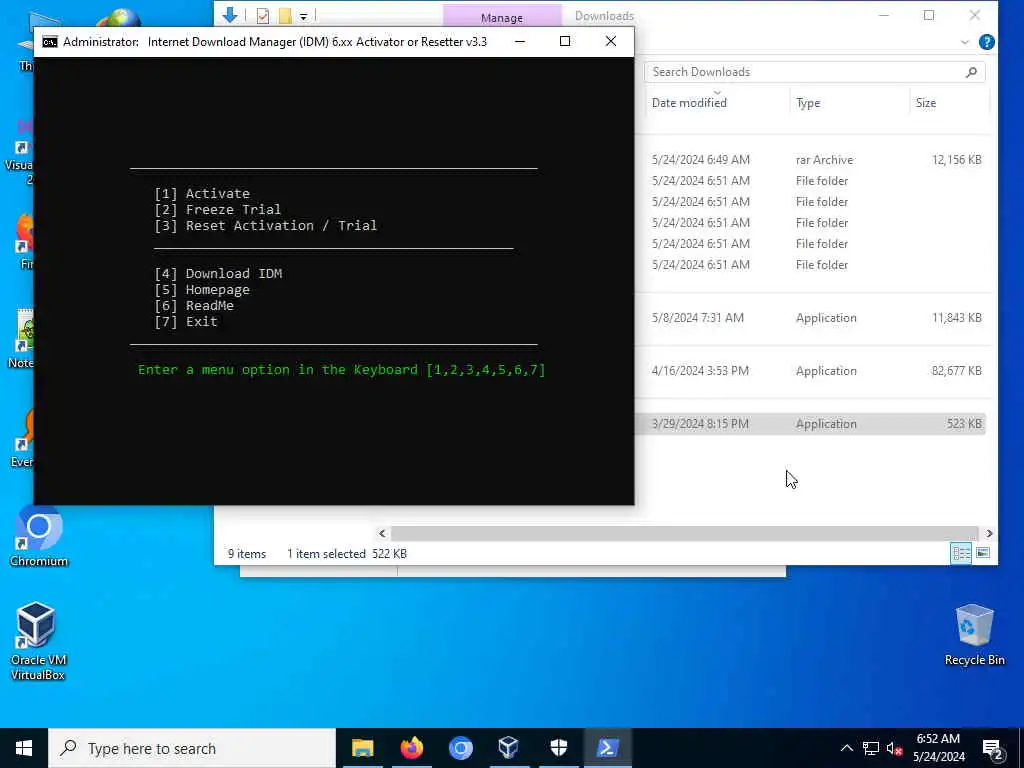Open Oracle VM VirtualBox desktop shortcut

(37, 641)
